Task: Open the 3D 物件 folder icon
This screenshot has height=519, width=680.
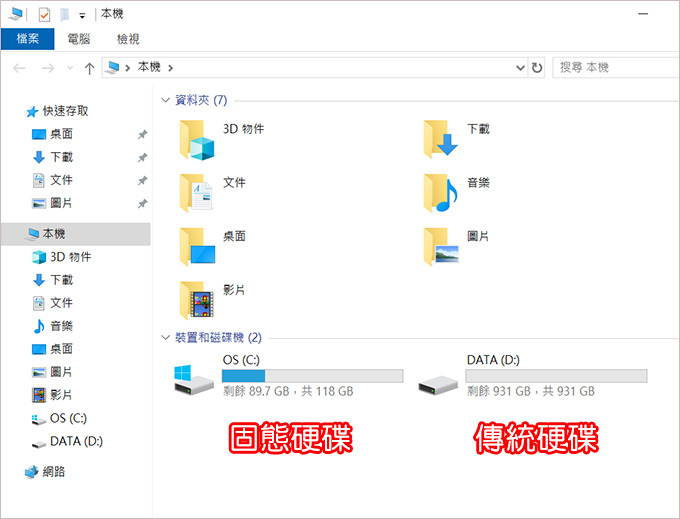Action: (197, 140)
